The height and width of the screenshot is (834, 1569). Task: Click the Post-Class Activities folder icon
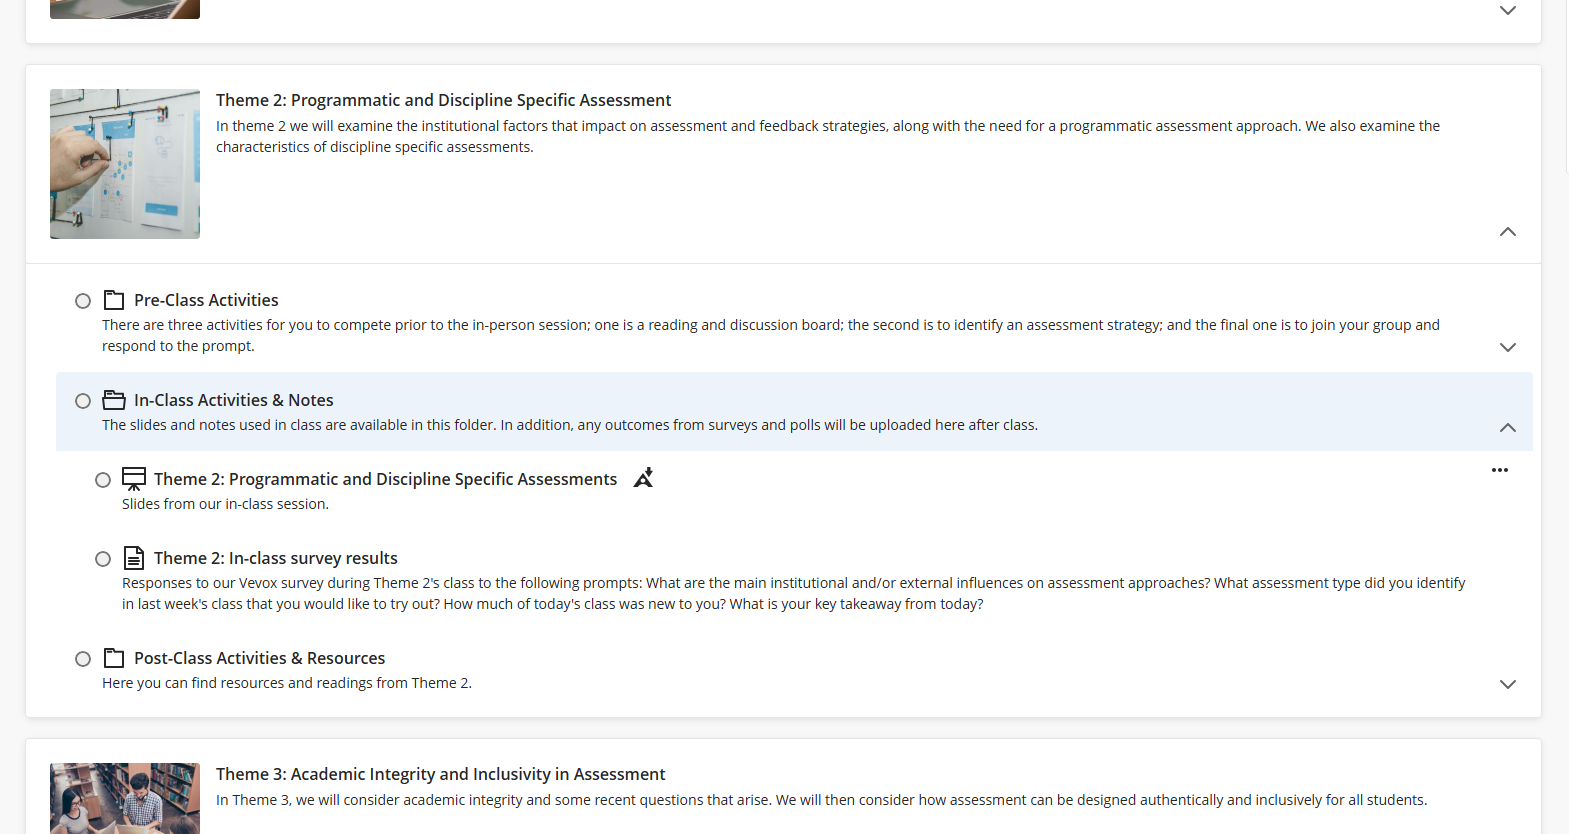point(114,658)
